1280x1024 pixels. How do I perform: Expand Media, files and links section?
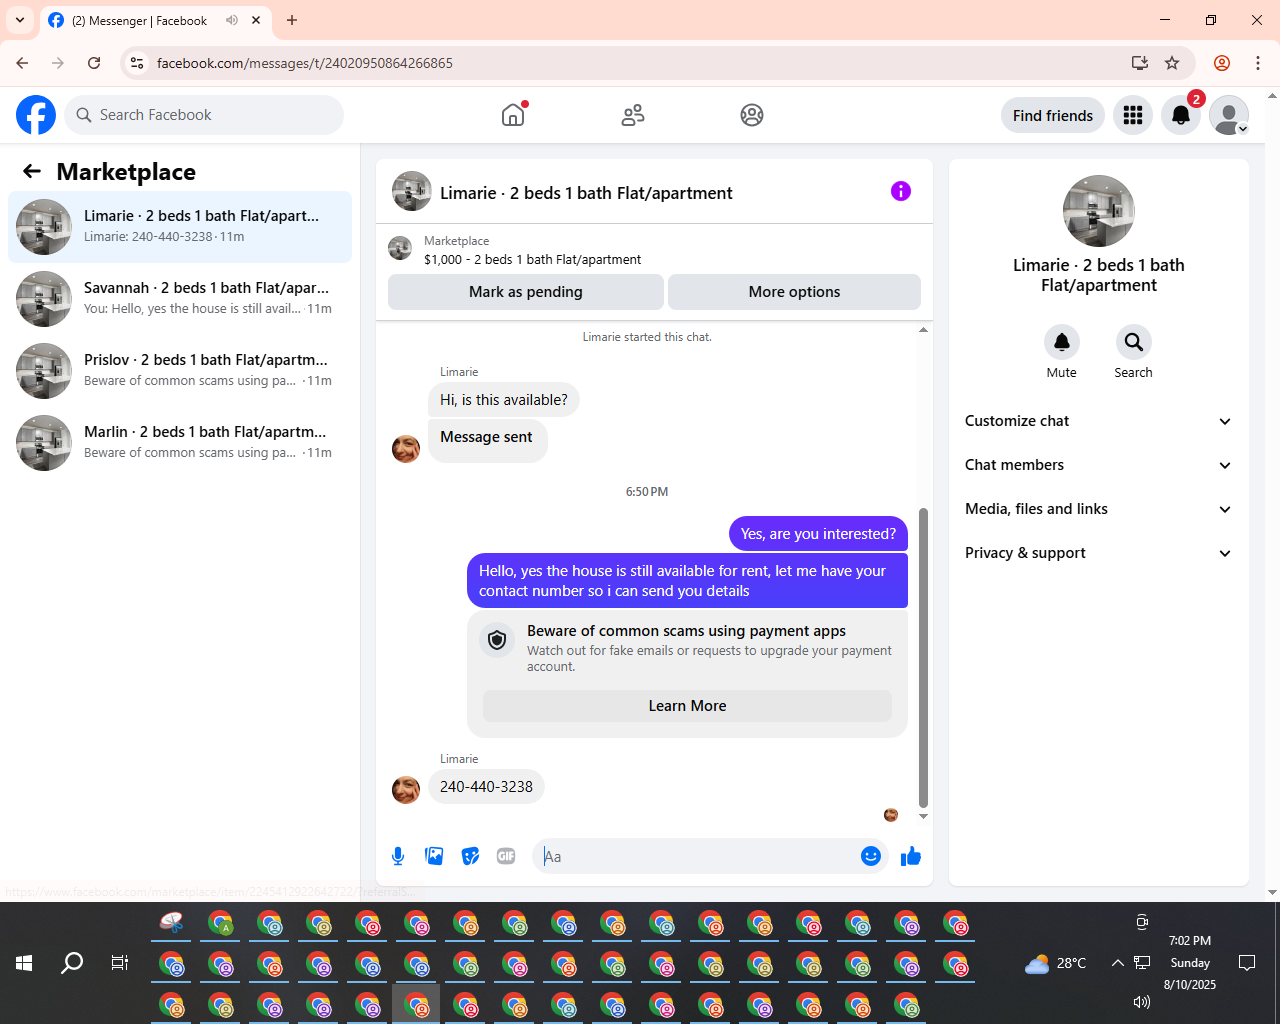(1099, 509)
